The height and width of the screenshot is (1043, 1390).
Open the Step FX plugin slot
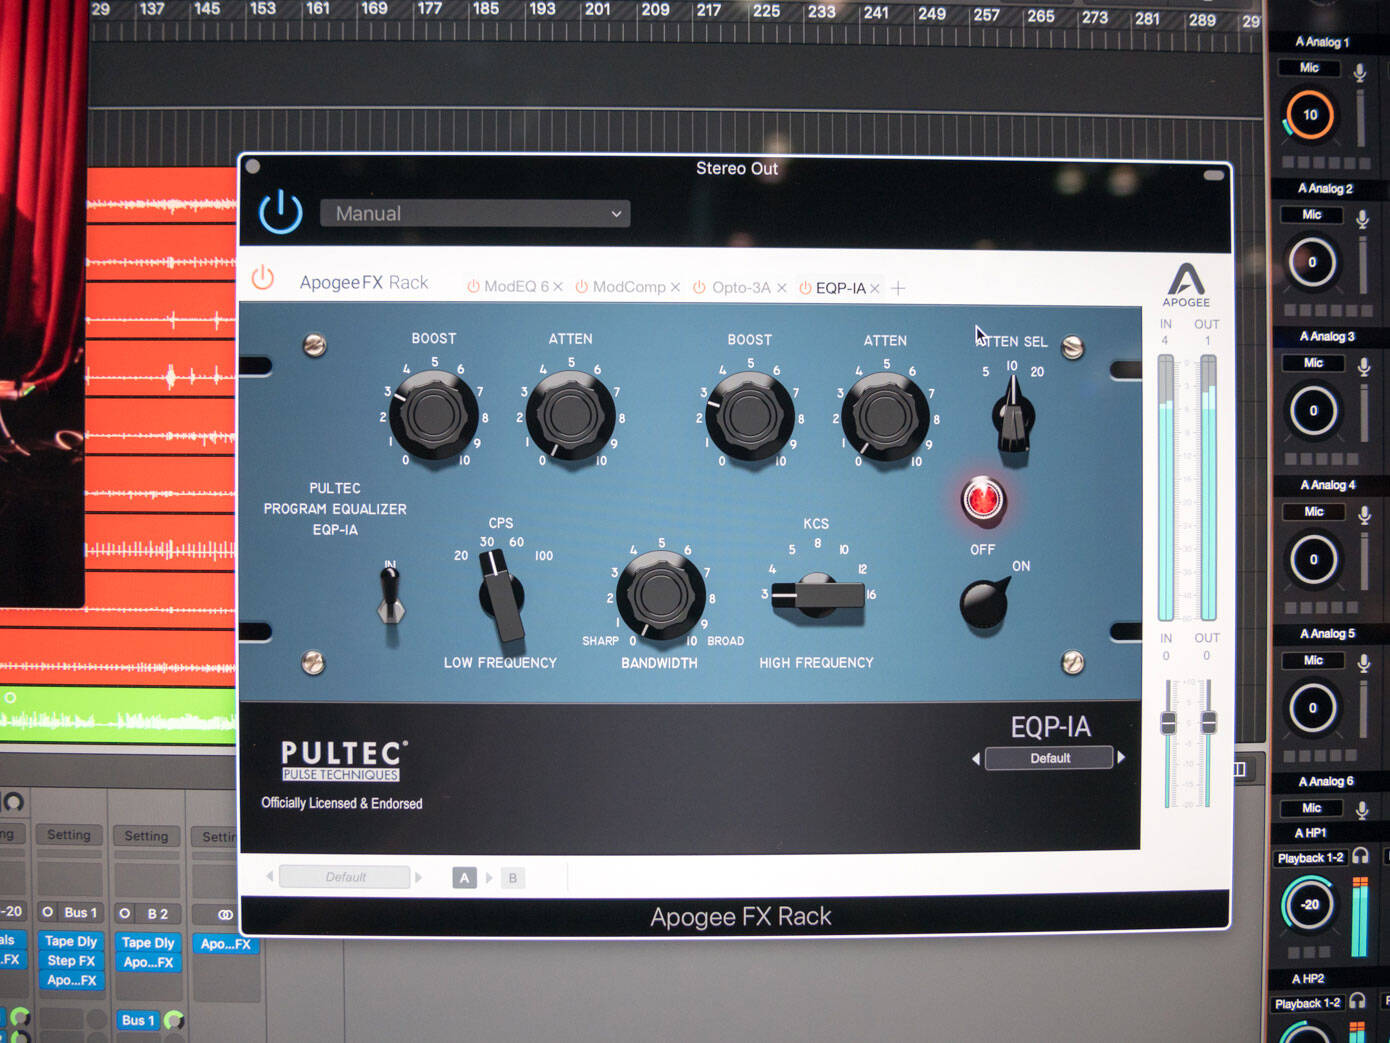coord(71,960)
